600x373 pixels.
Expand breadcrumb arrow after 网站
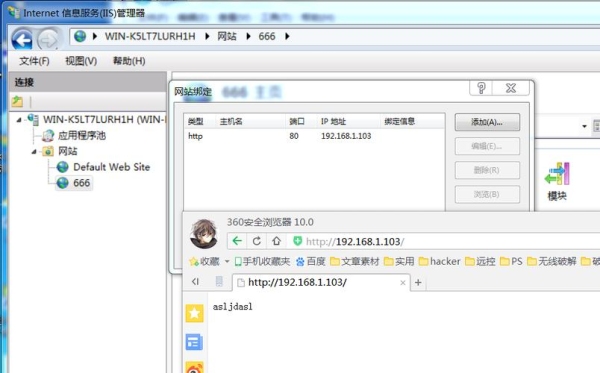(248, 36)
